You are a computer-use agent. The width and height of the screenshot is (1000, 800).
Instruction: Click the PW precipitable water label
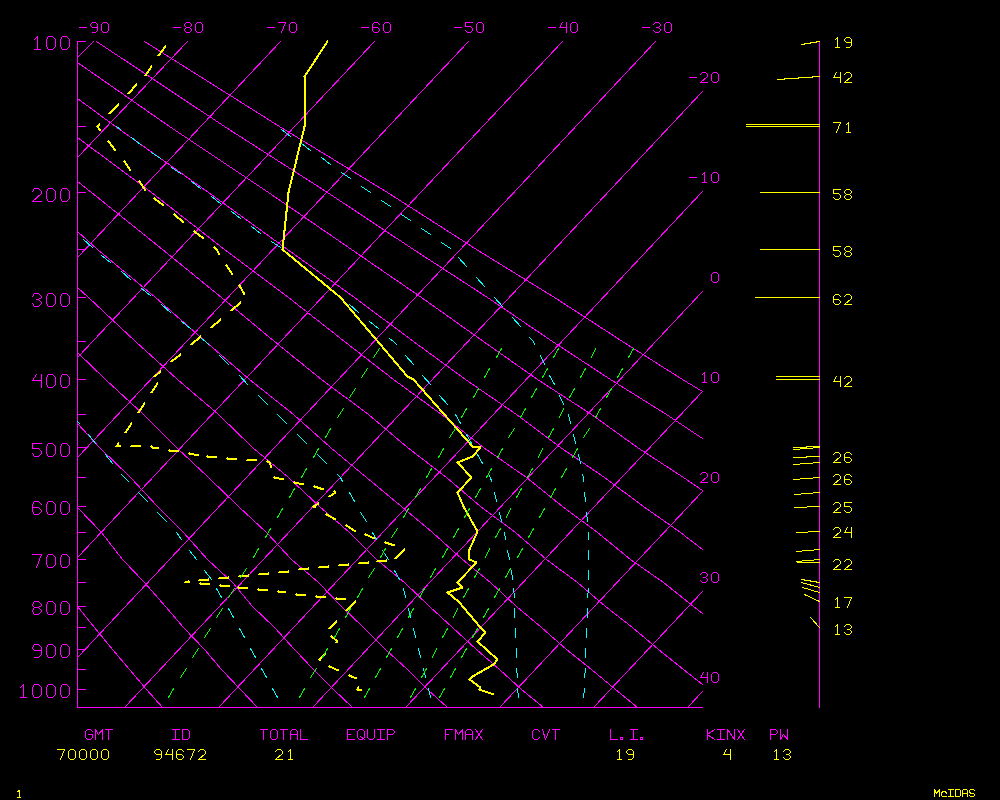pyautogui.click(x=779, y=735)
